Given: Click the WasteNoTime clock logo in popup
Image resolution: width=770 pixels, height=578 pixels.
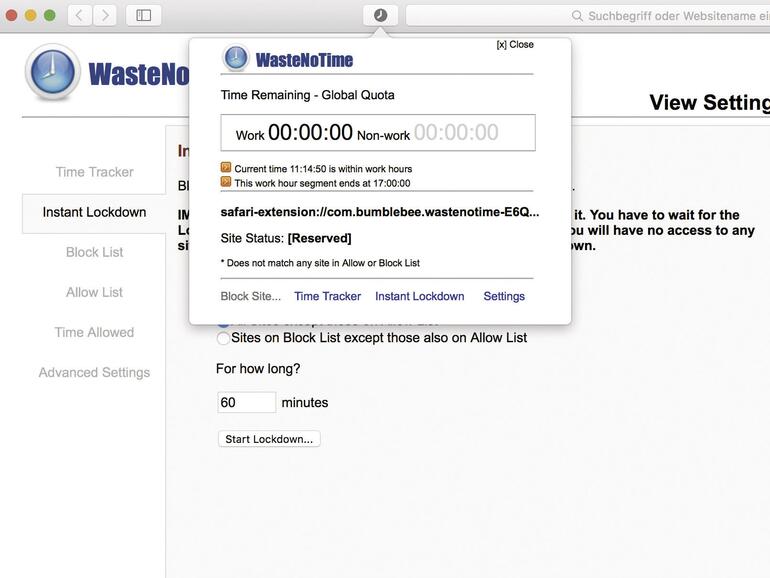Looking at the screenshot, I should pos(236,57).
